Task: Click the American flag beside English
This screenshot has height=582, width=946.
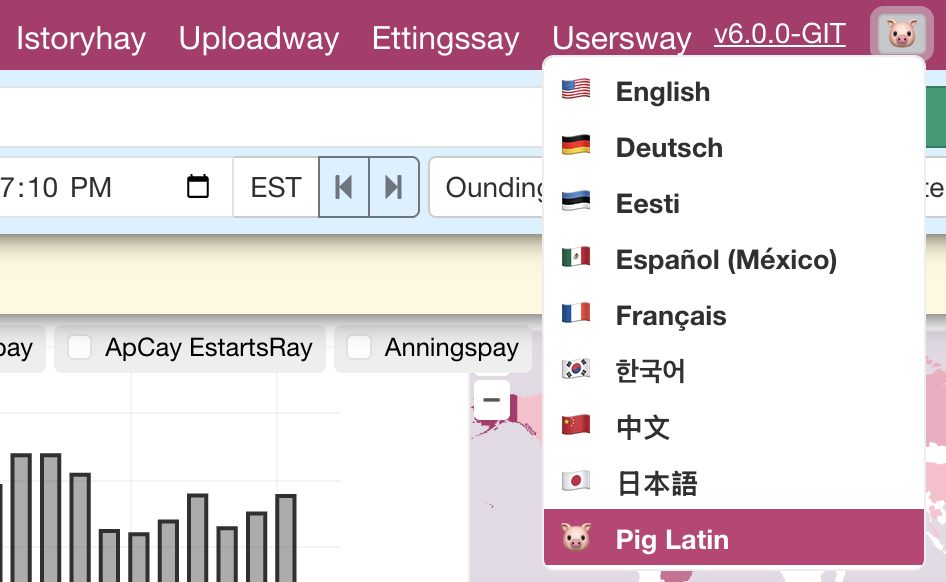Action: pyautogui.click(x=575, y=91)
